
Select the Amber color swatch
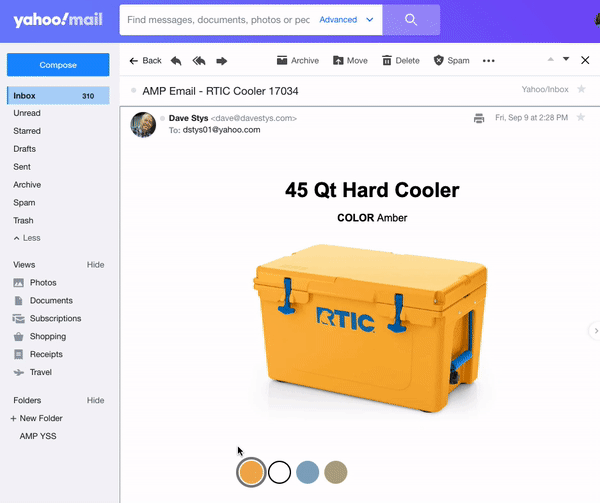pyautogui.click(x=251, y=472)
